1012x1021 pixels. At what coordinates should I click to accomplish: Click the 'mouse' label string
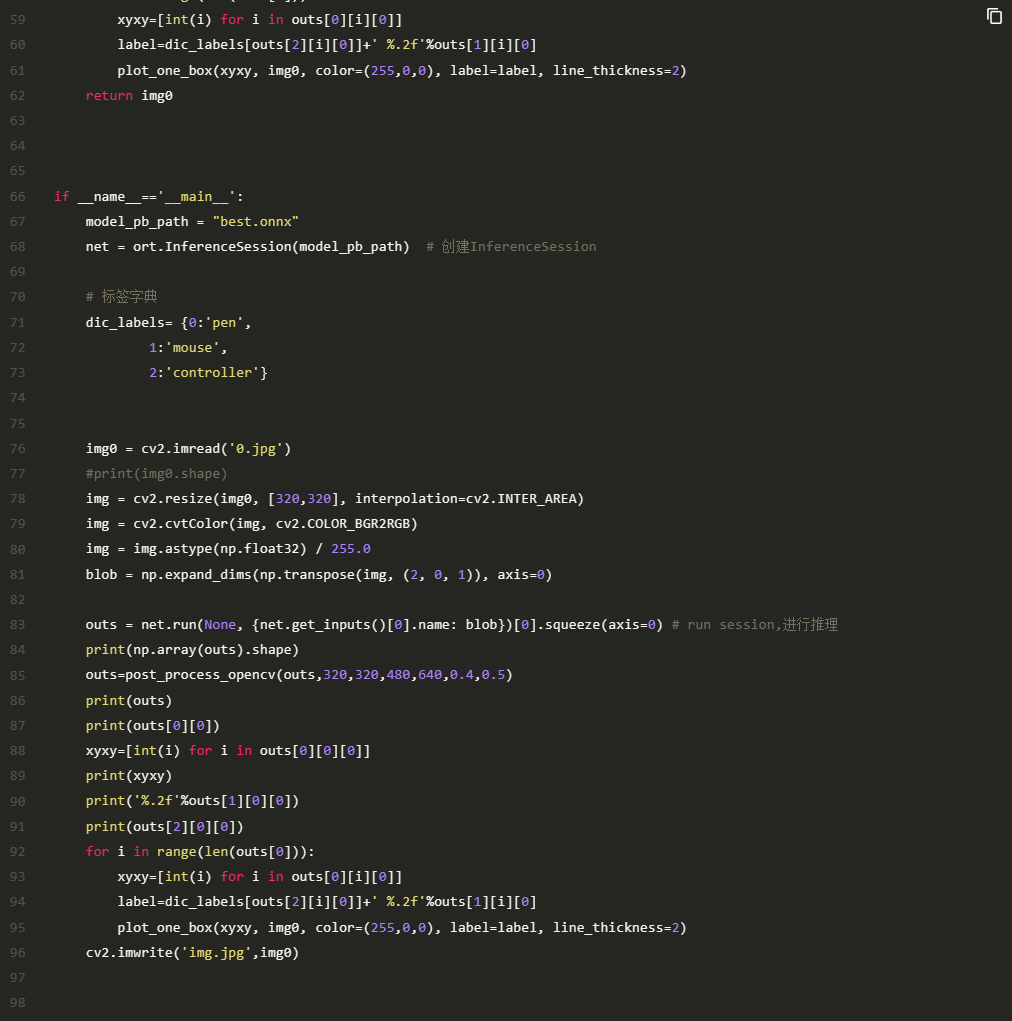click(192, 348)
